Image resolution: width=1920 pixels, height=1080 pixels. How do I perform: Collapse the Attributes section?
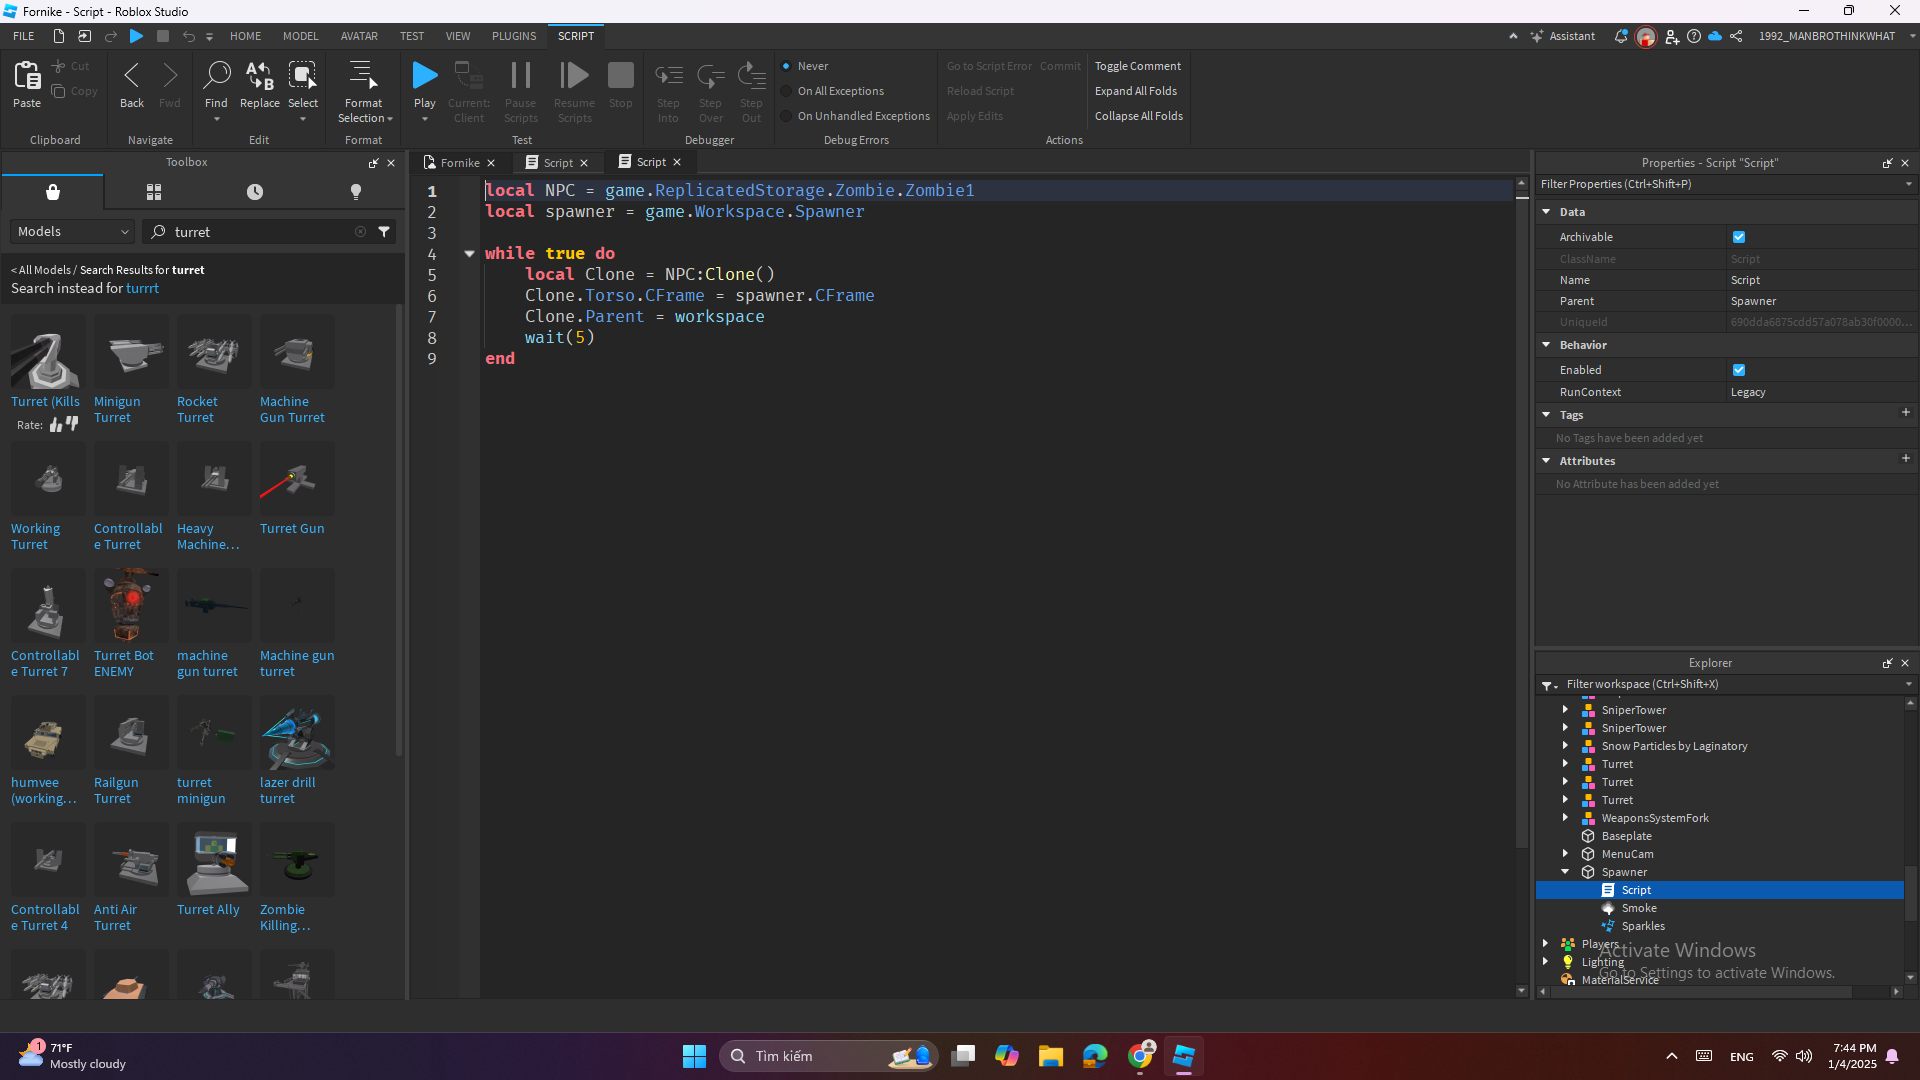1546,461
